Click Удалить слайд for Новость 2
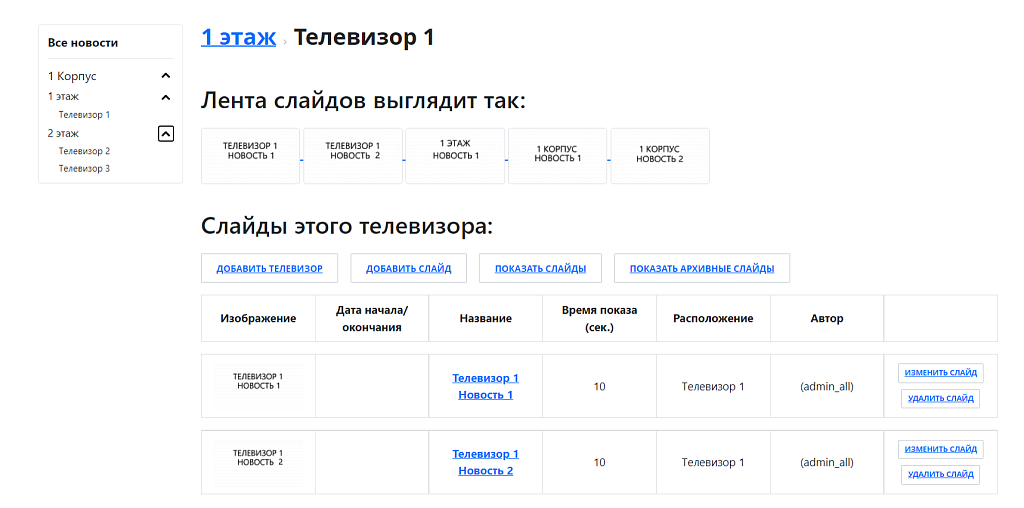Viewport: 1024px width, 508px height. 940,475
